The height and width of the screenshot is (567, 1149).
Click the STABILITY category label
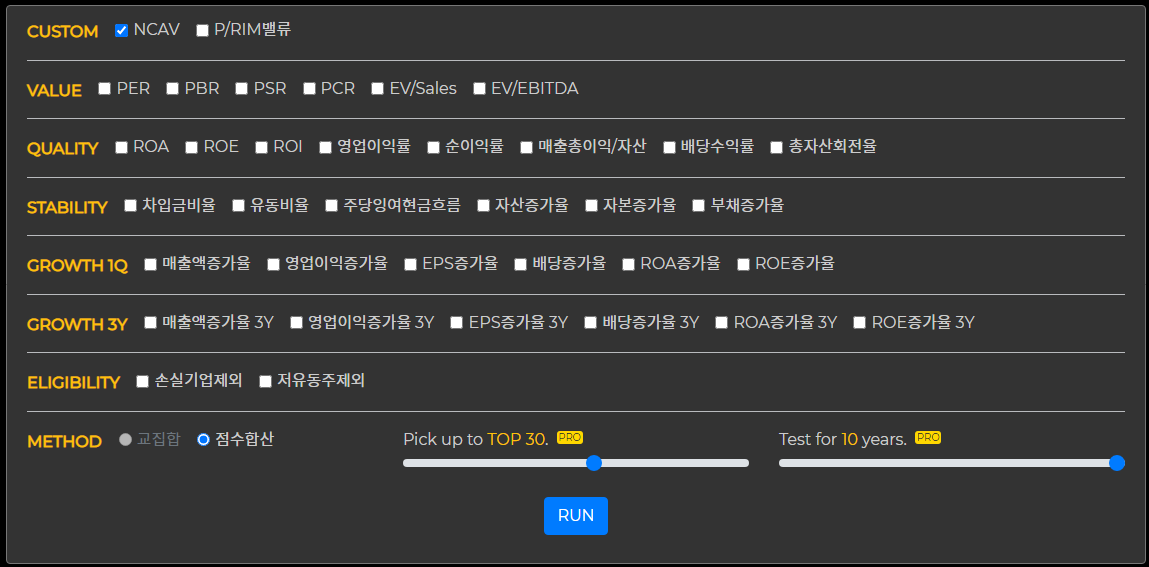(x=67, y=207)
